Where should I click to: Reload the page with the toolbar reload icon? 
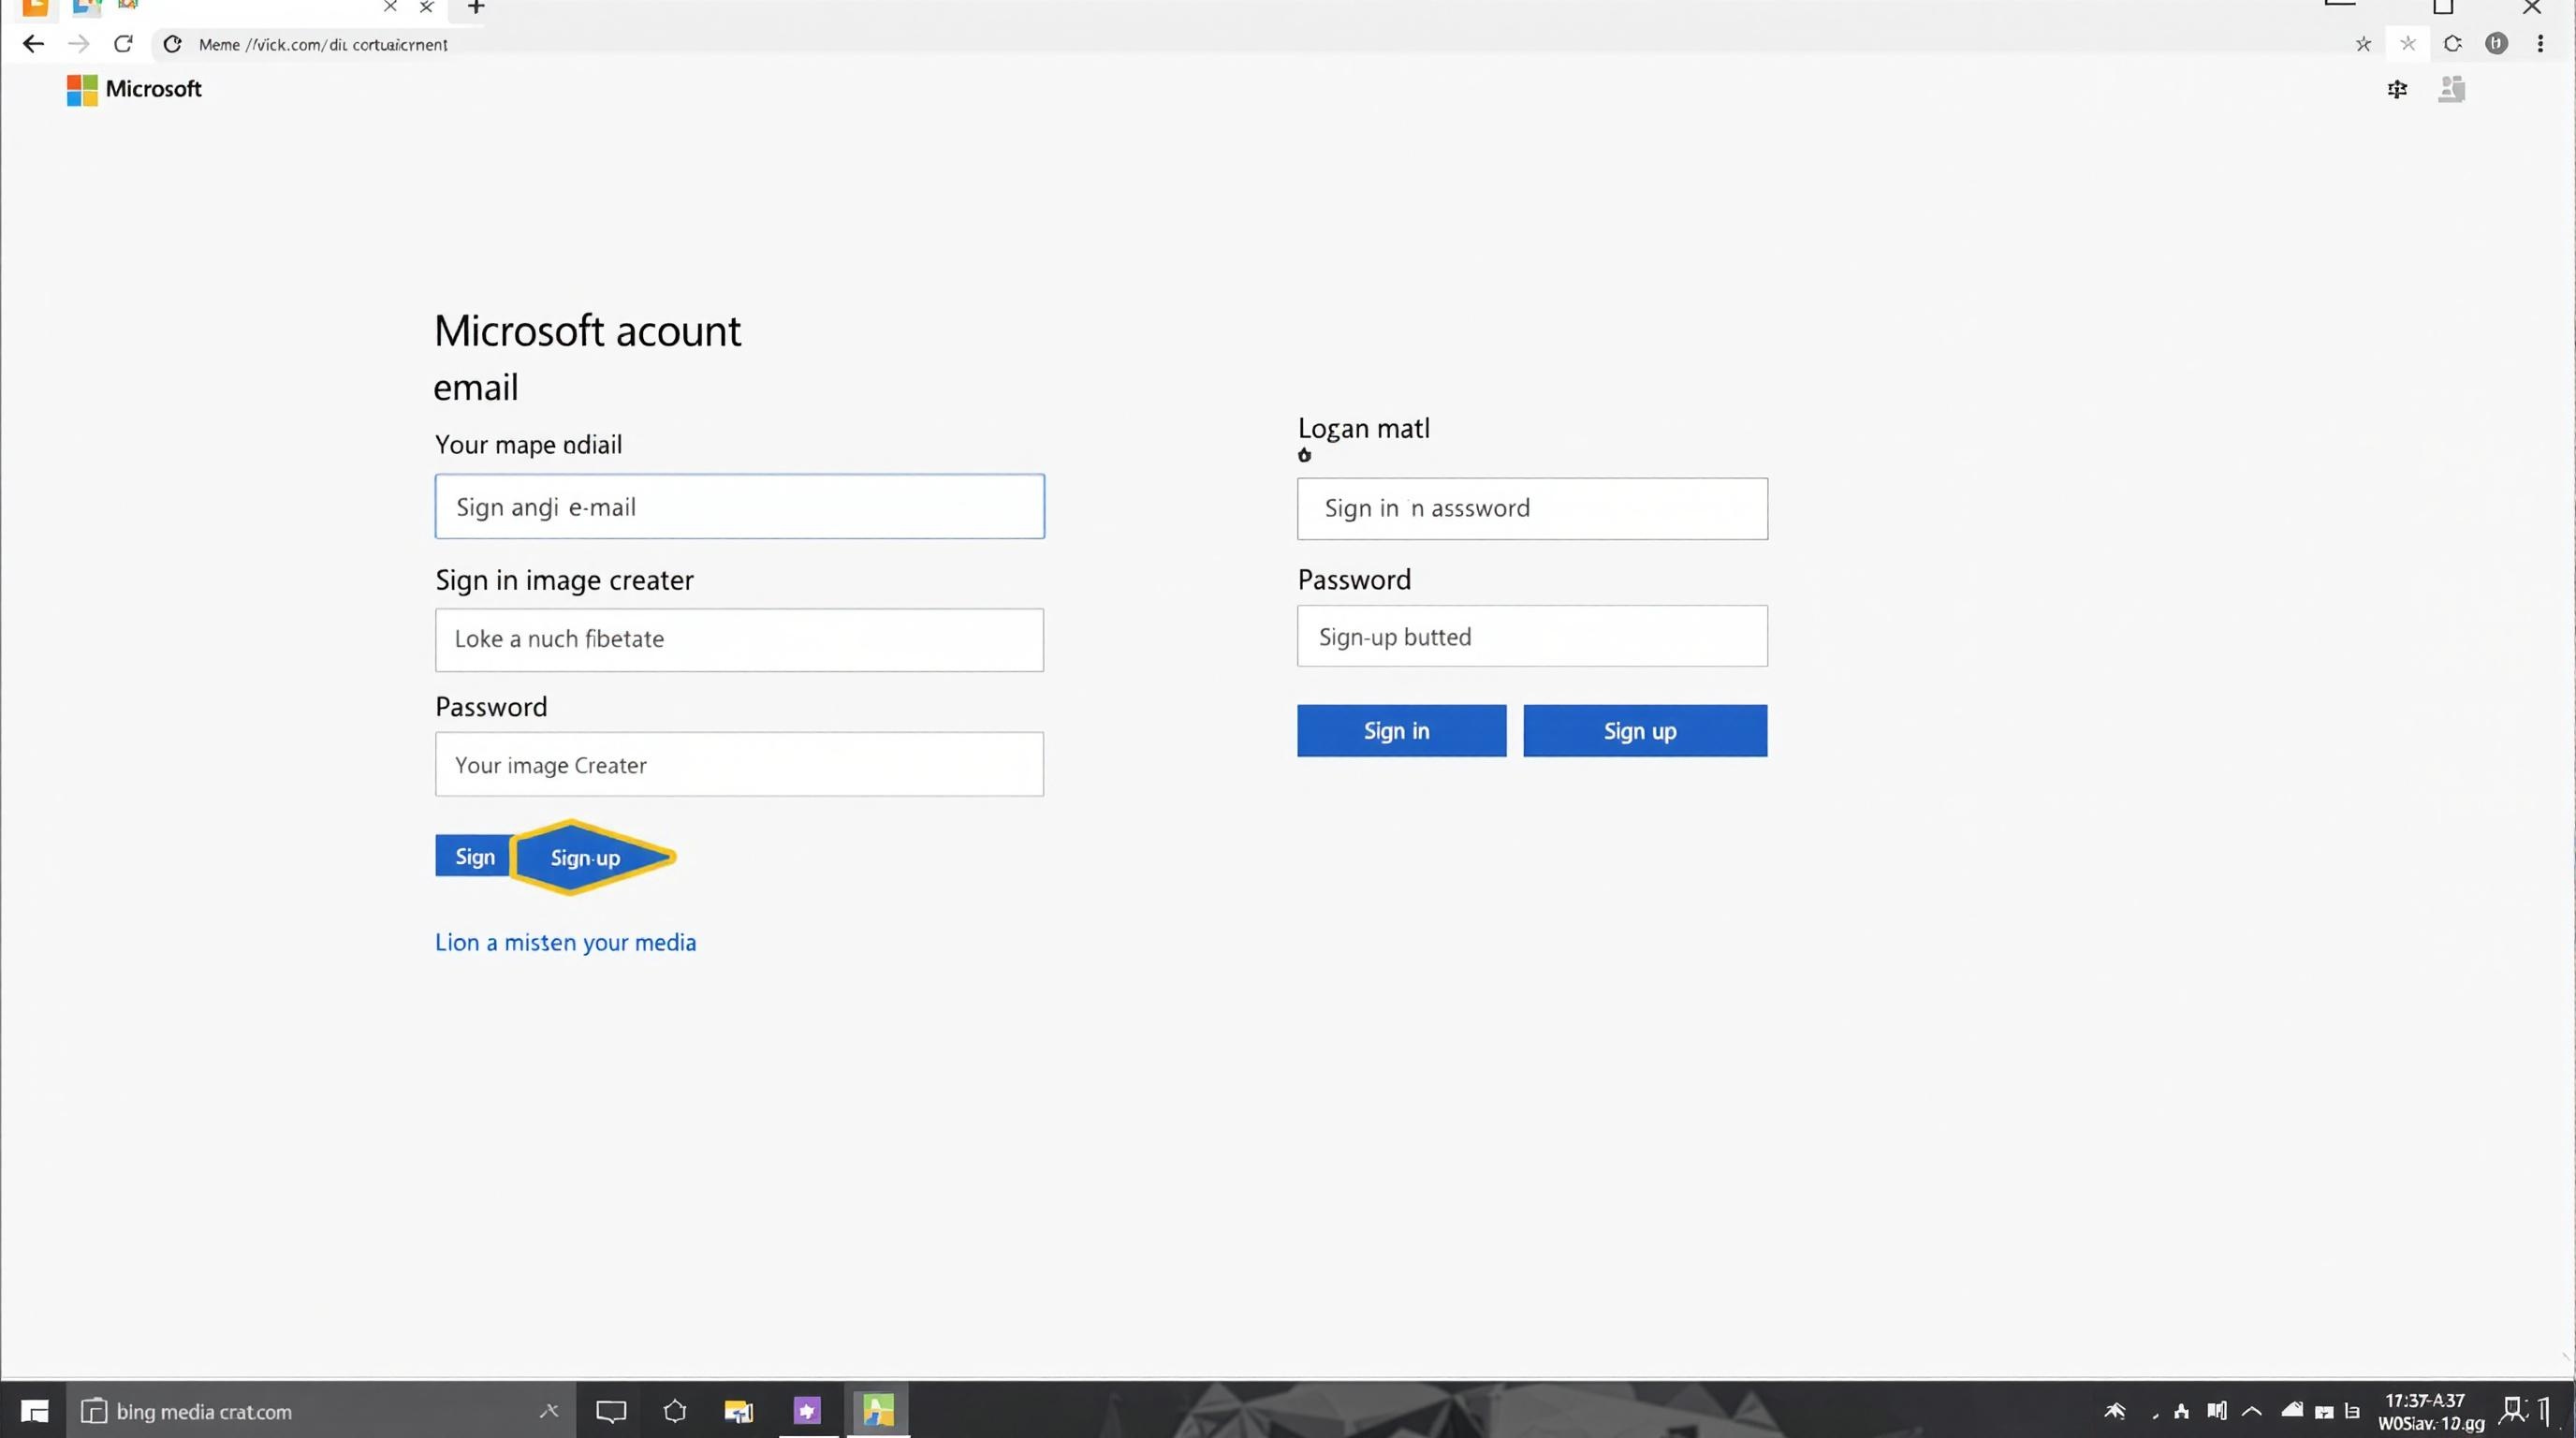tap(123, 44)
